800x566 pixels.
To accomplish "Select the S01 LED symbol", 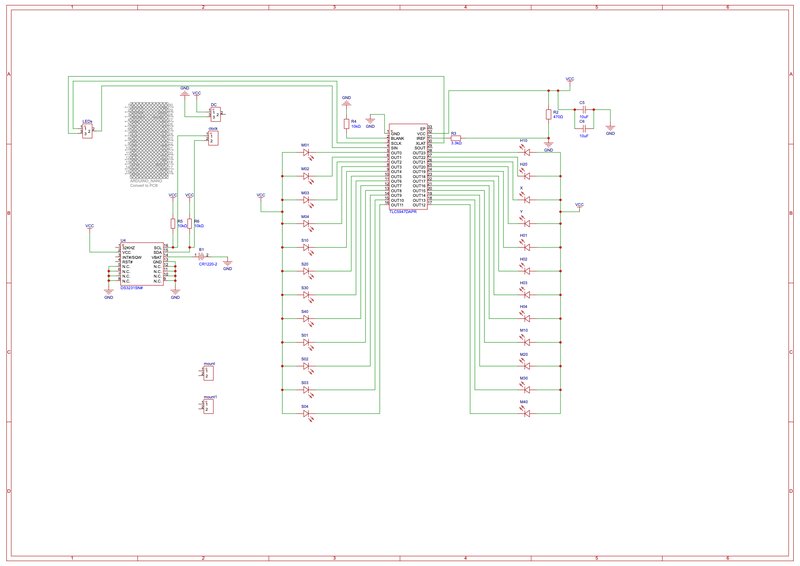I will [x=307, y=342].
